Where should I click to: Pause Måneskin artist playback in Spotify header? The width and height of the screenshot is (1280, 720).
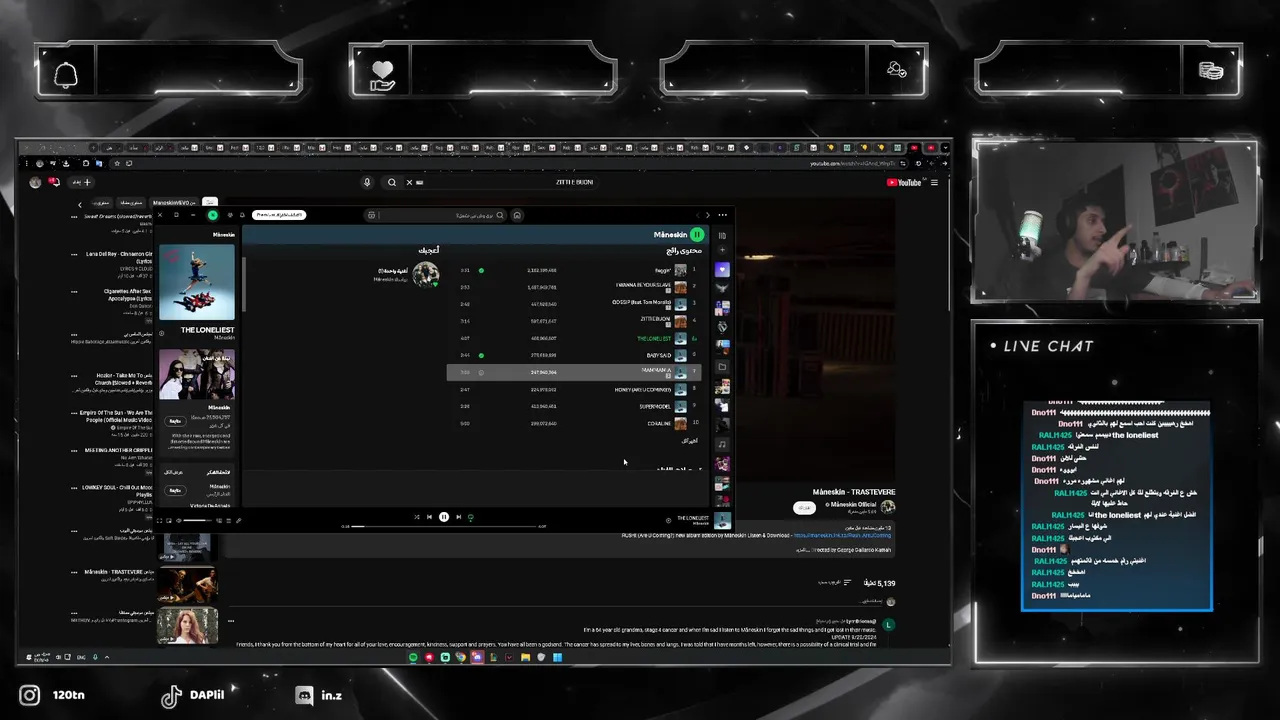tap(697, 234)
